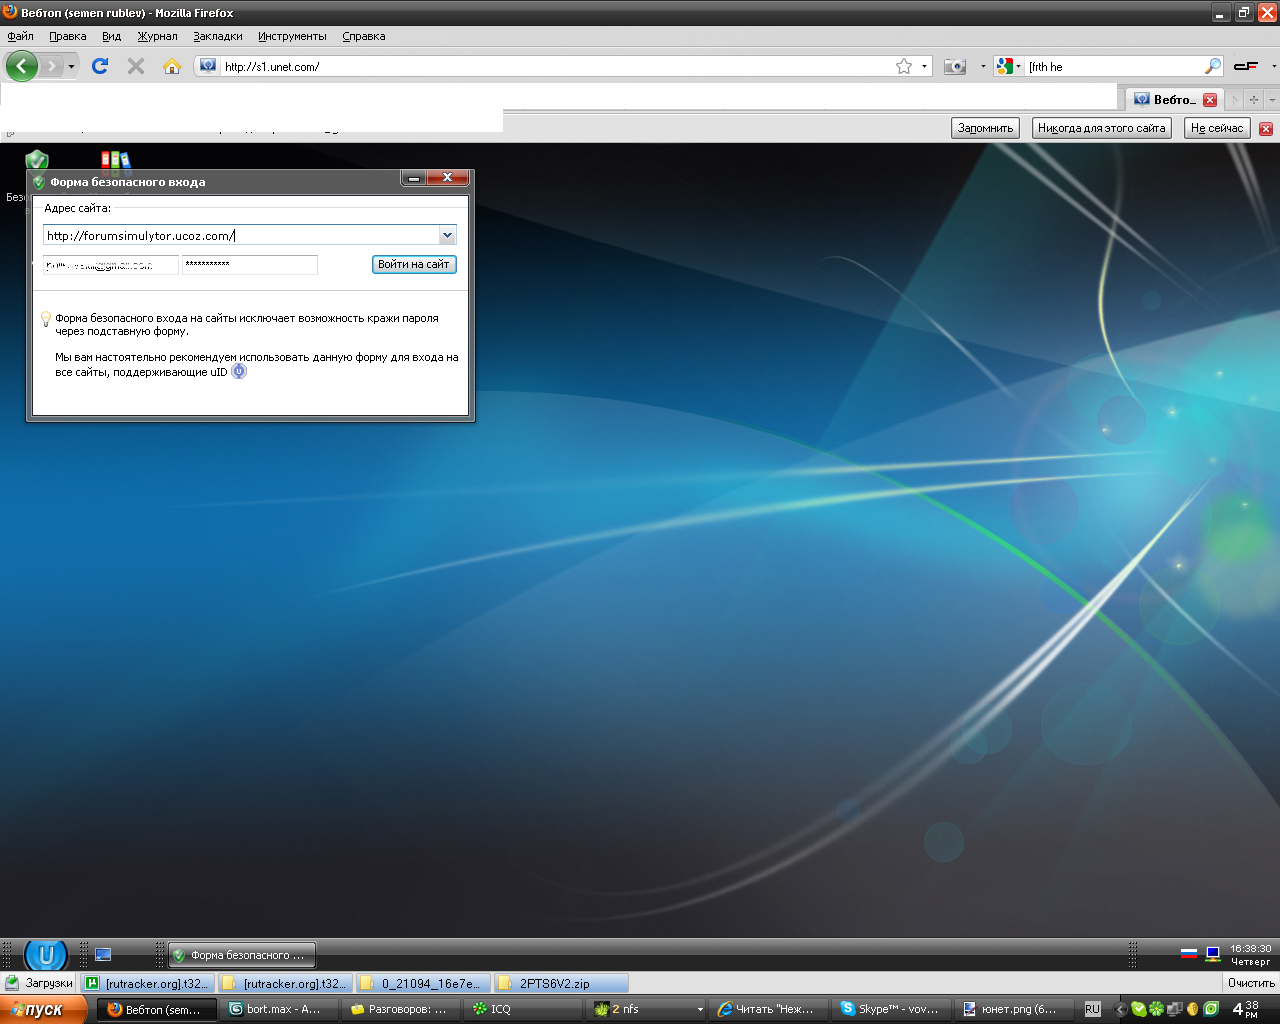
Task: Click 'Никогда для этого сайта' button
Action: coord(1102,128)
